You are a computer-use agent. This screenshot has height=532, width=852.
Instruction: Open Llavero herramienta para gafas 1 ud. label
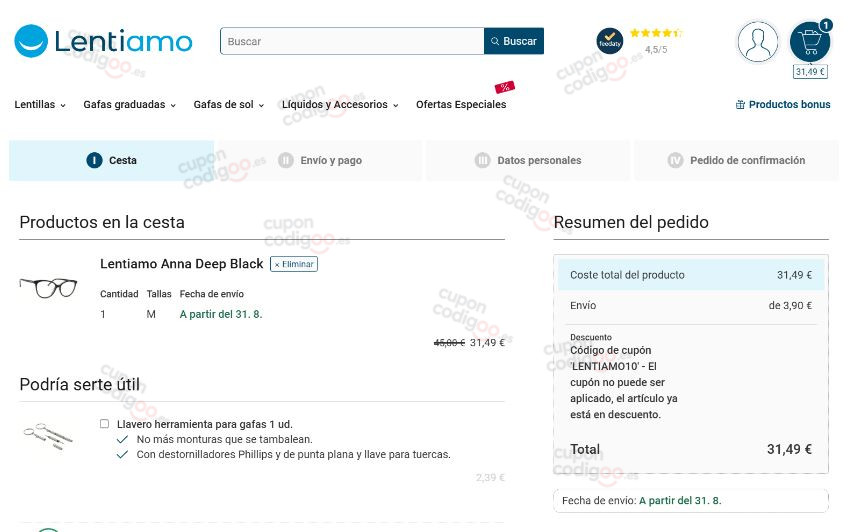[x=205, y=424]
